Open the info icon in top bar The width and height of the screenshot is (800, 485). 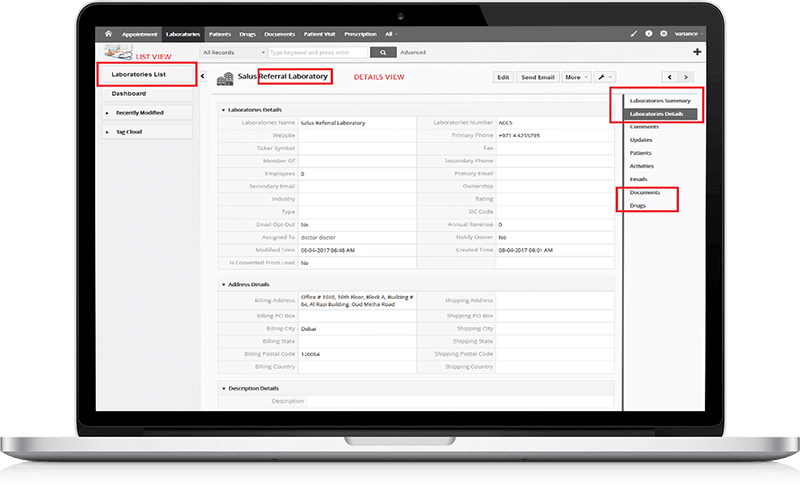pos(648,34)
